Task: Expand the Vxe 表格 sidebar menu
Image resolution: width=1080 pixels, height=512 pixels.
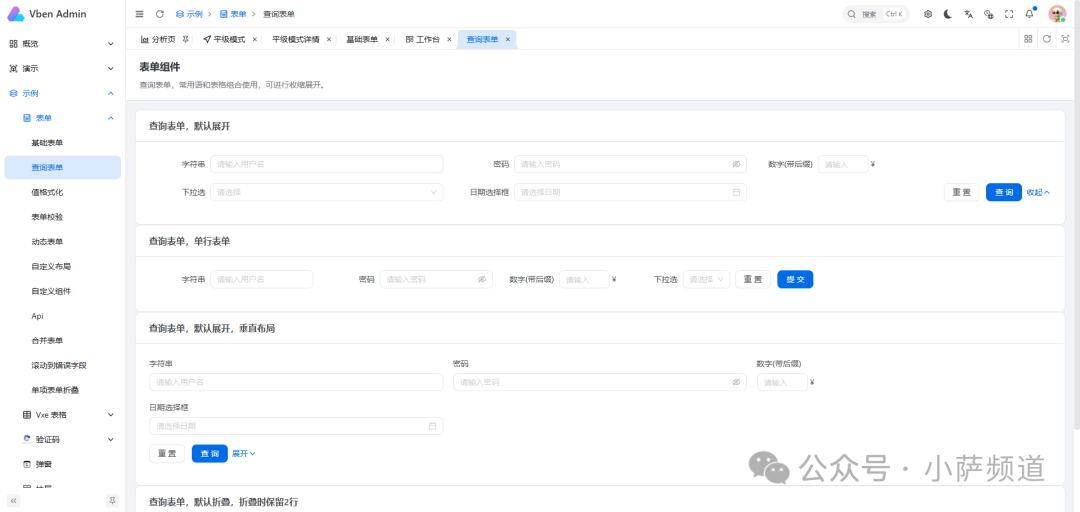Action: pyautogui.click(x=62, y=415)
